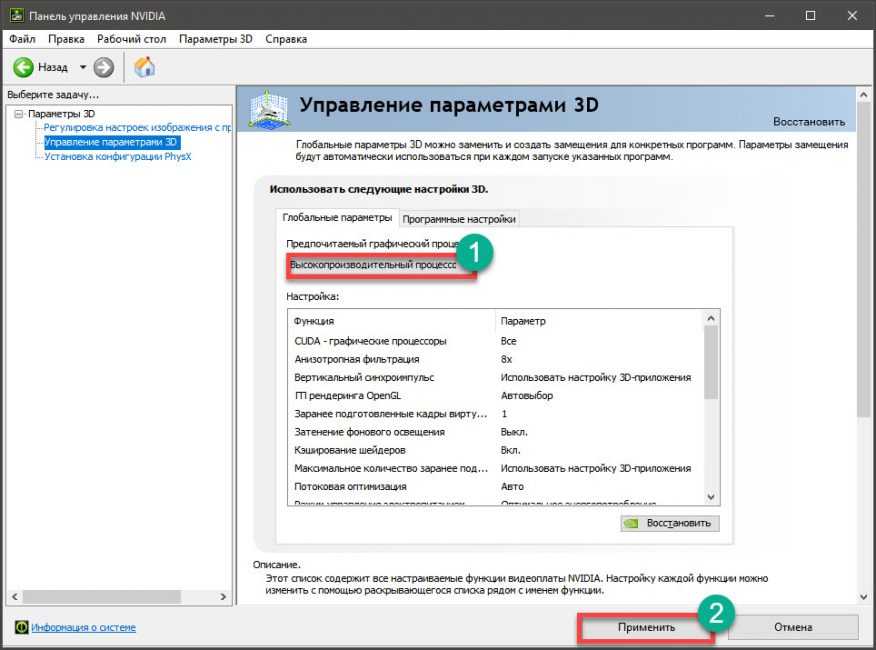
Task: Click the System information icon at bottom left
Action: (x=21, y=628)
